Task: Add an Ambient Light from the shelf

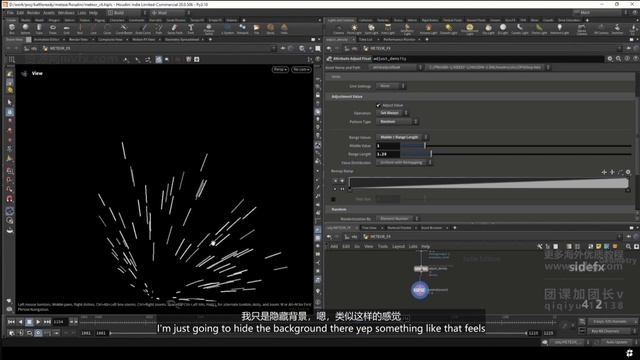Action: click(x=560, y=29)
